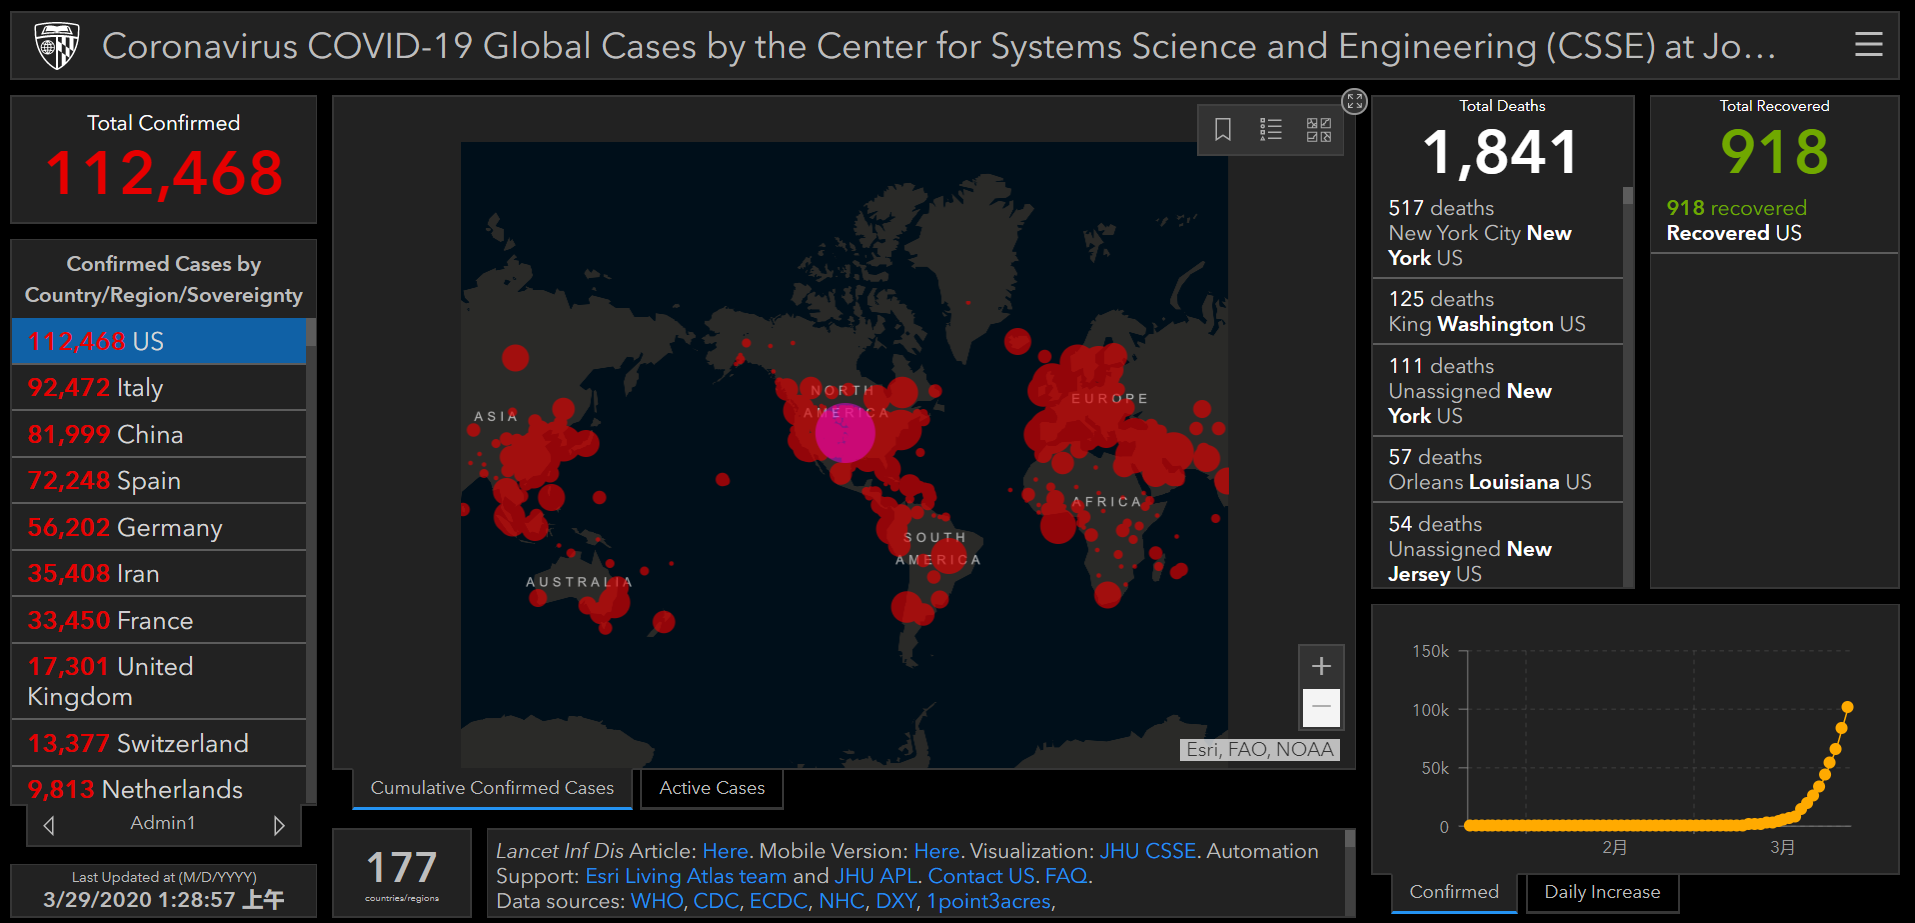Expand the map panel to fullscreen
Screen dimensions: 1915x923
coord(1354,101)
